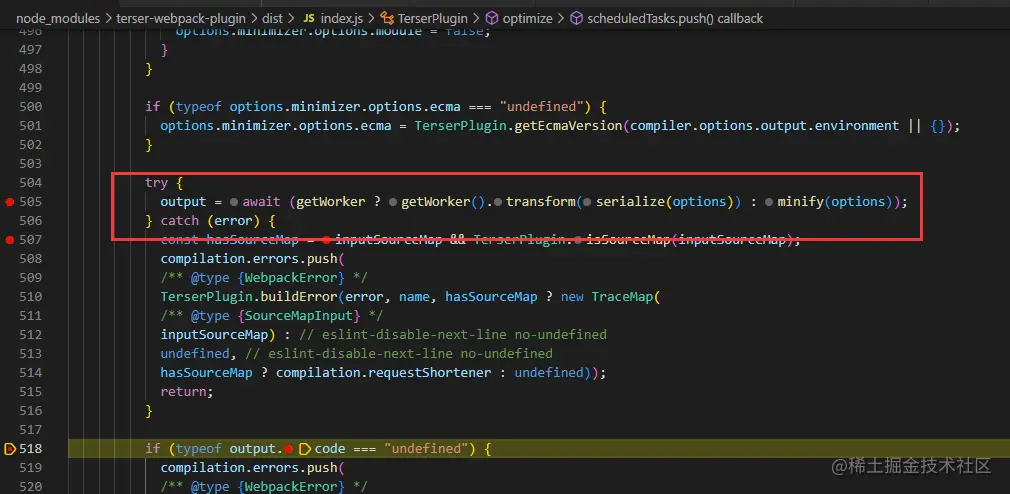
Task: Click the scheduledTasks.push() callback cube icon
Action: tap(576, 19)
